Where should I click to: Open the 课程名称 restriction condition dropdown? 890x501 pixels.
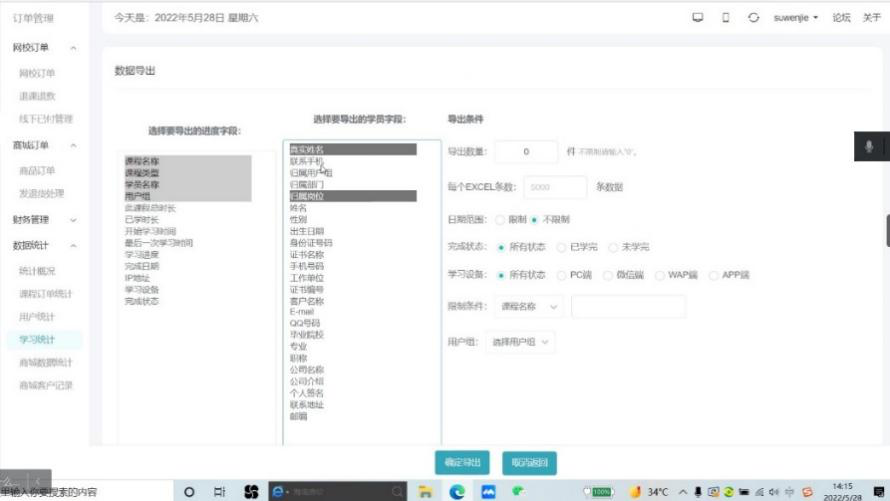coord(530,307)
